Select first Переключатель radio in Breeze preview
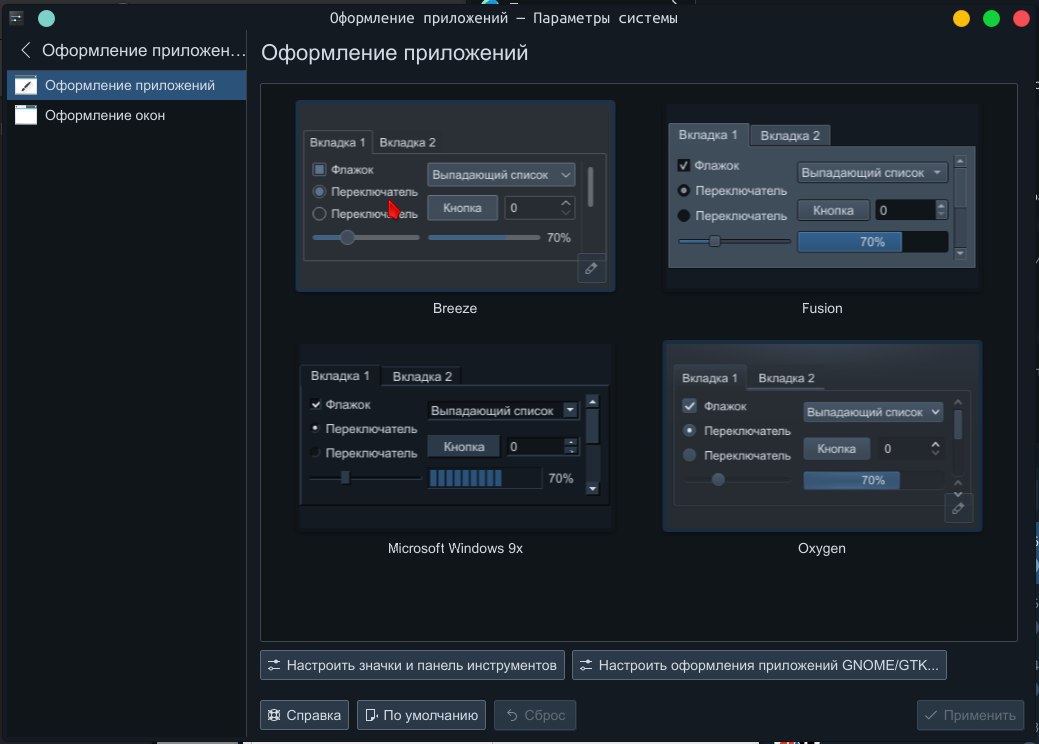Screen dimensions: 1039x744 click(319, 191)
